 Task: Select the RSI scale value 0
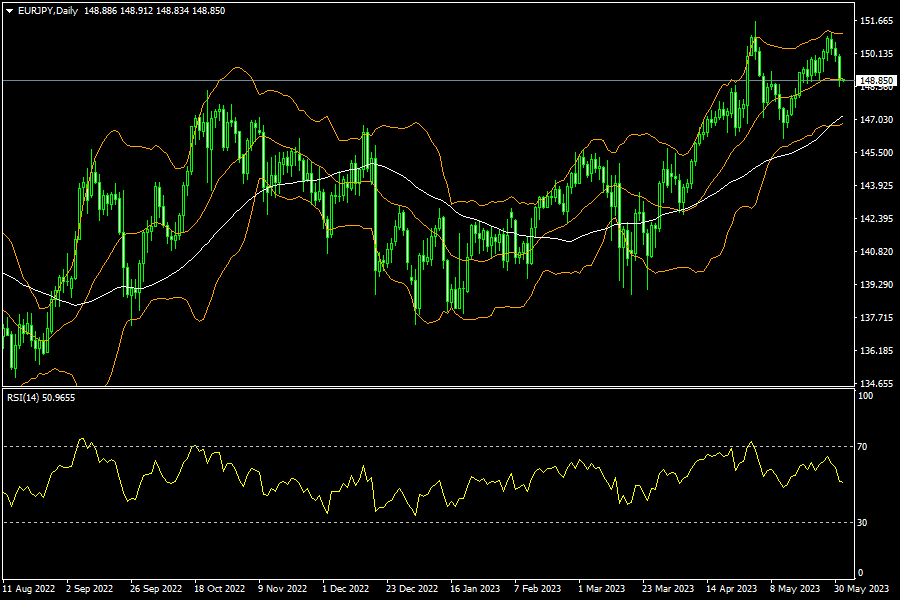(x=860, y=573)
